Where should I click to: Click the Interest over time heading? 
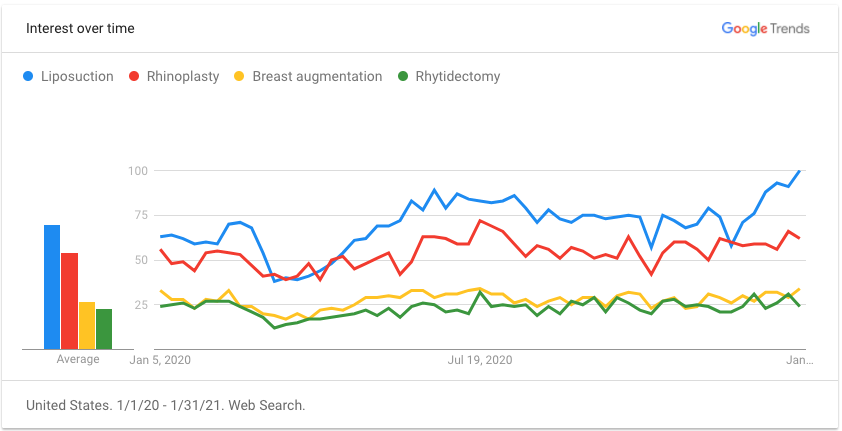[x=80, y=28]
